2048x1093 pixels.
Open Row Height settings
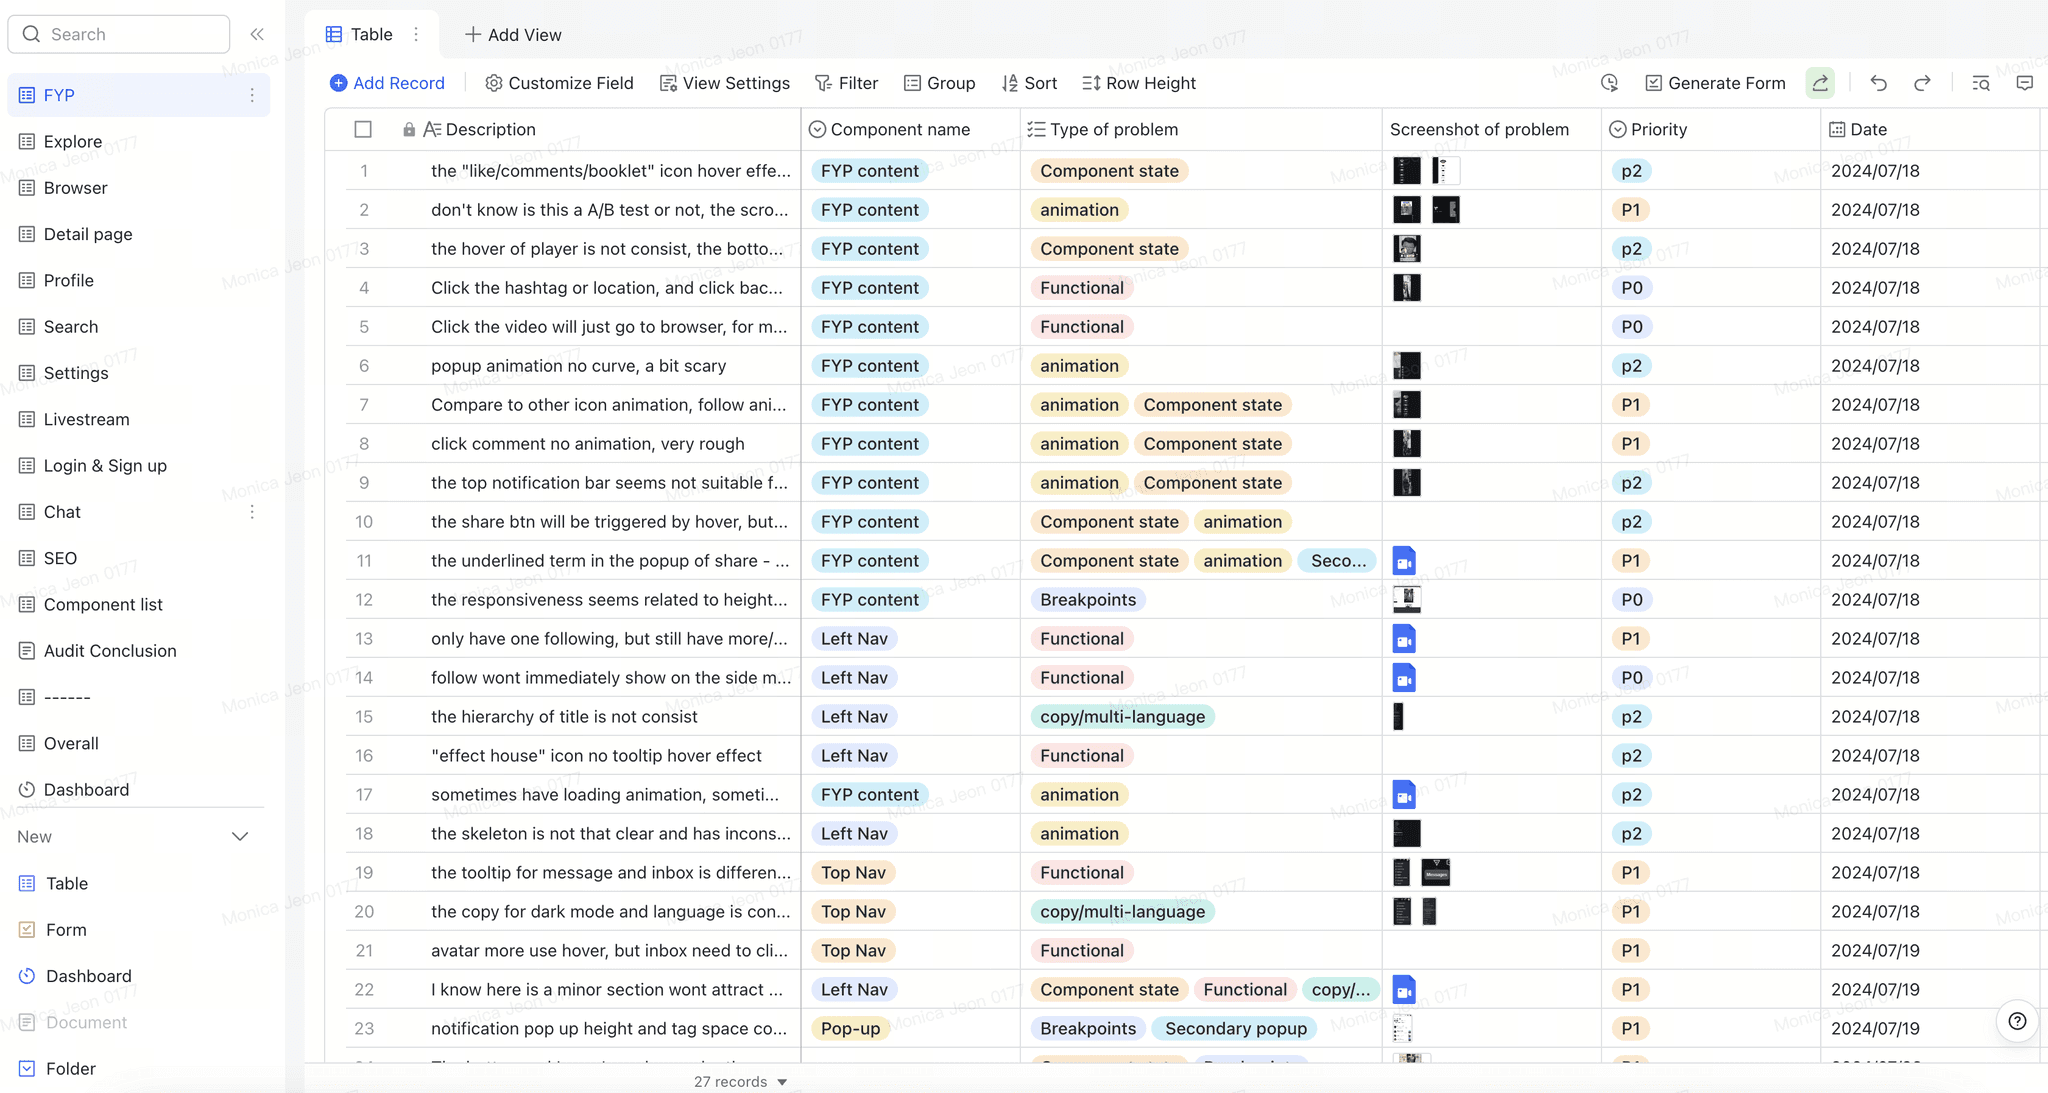[x=1139, y=83]
